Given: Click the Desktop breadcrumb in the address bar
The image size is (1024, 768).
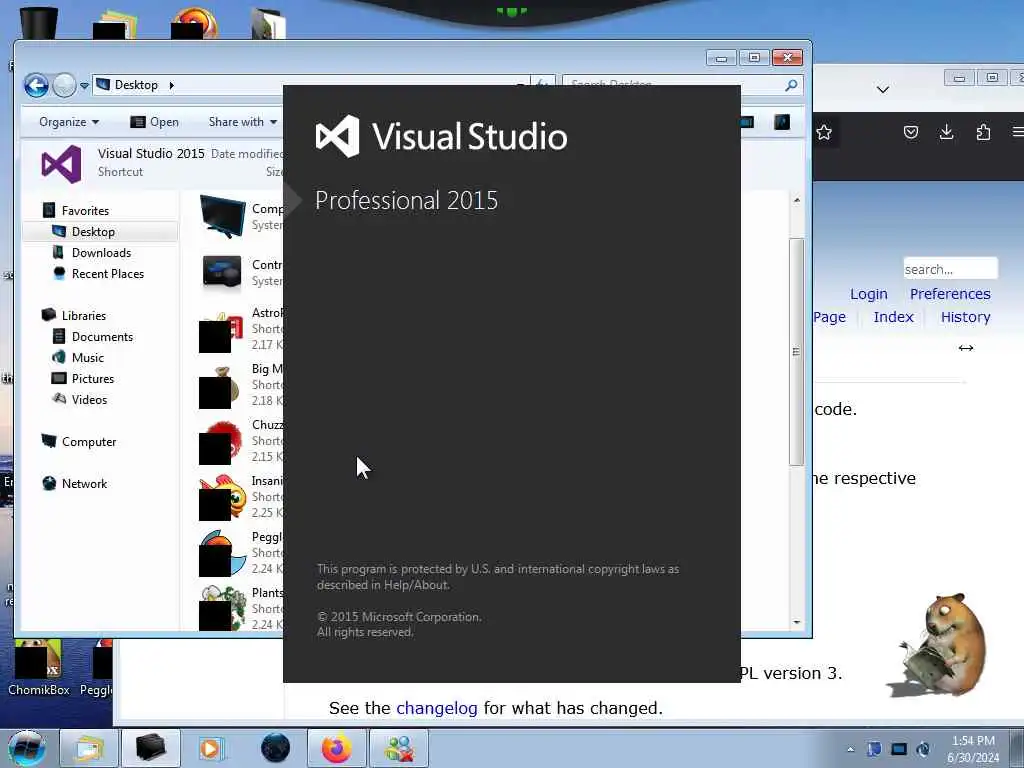Looking at the screenshot, I should 136,85.
